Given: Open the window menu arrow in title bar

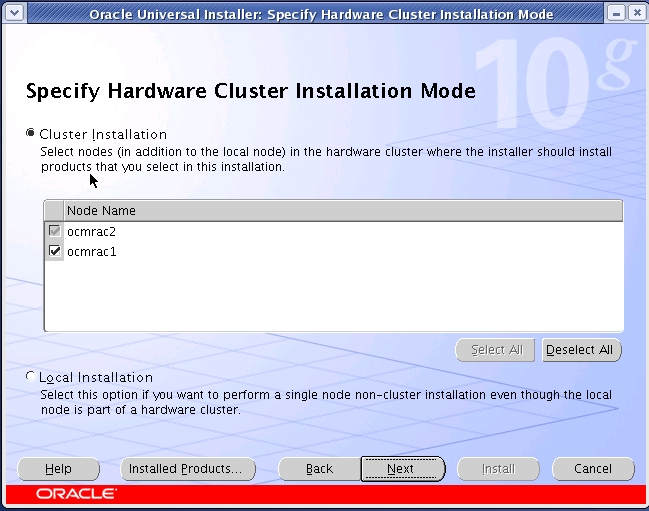Looking at the screenshot, I should pos(14,13).
